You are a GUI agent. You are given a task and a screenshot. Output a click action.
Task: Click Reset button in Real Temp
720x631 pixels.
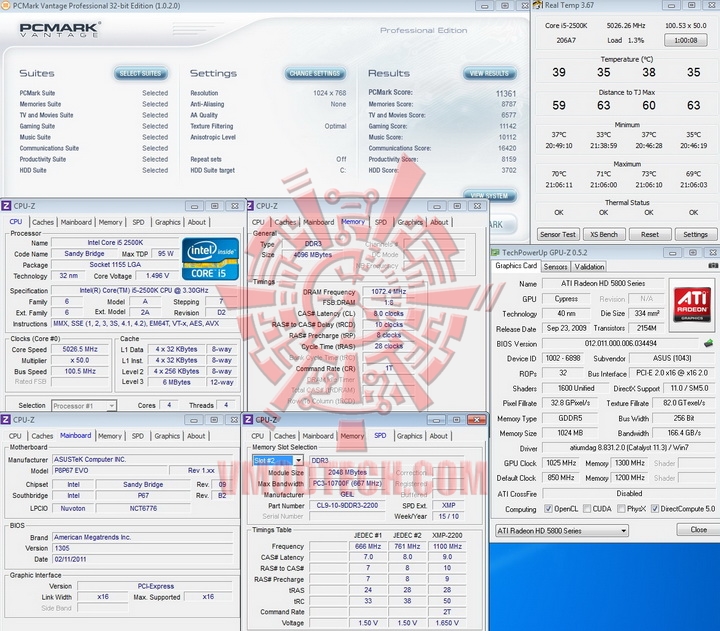coord(650,234)
